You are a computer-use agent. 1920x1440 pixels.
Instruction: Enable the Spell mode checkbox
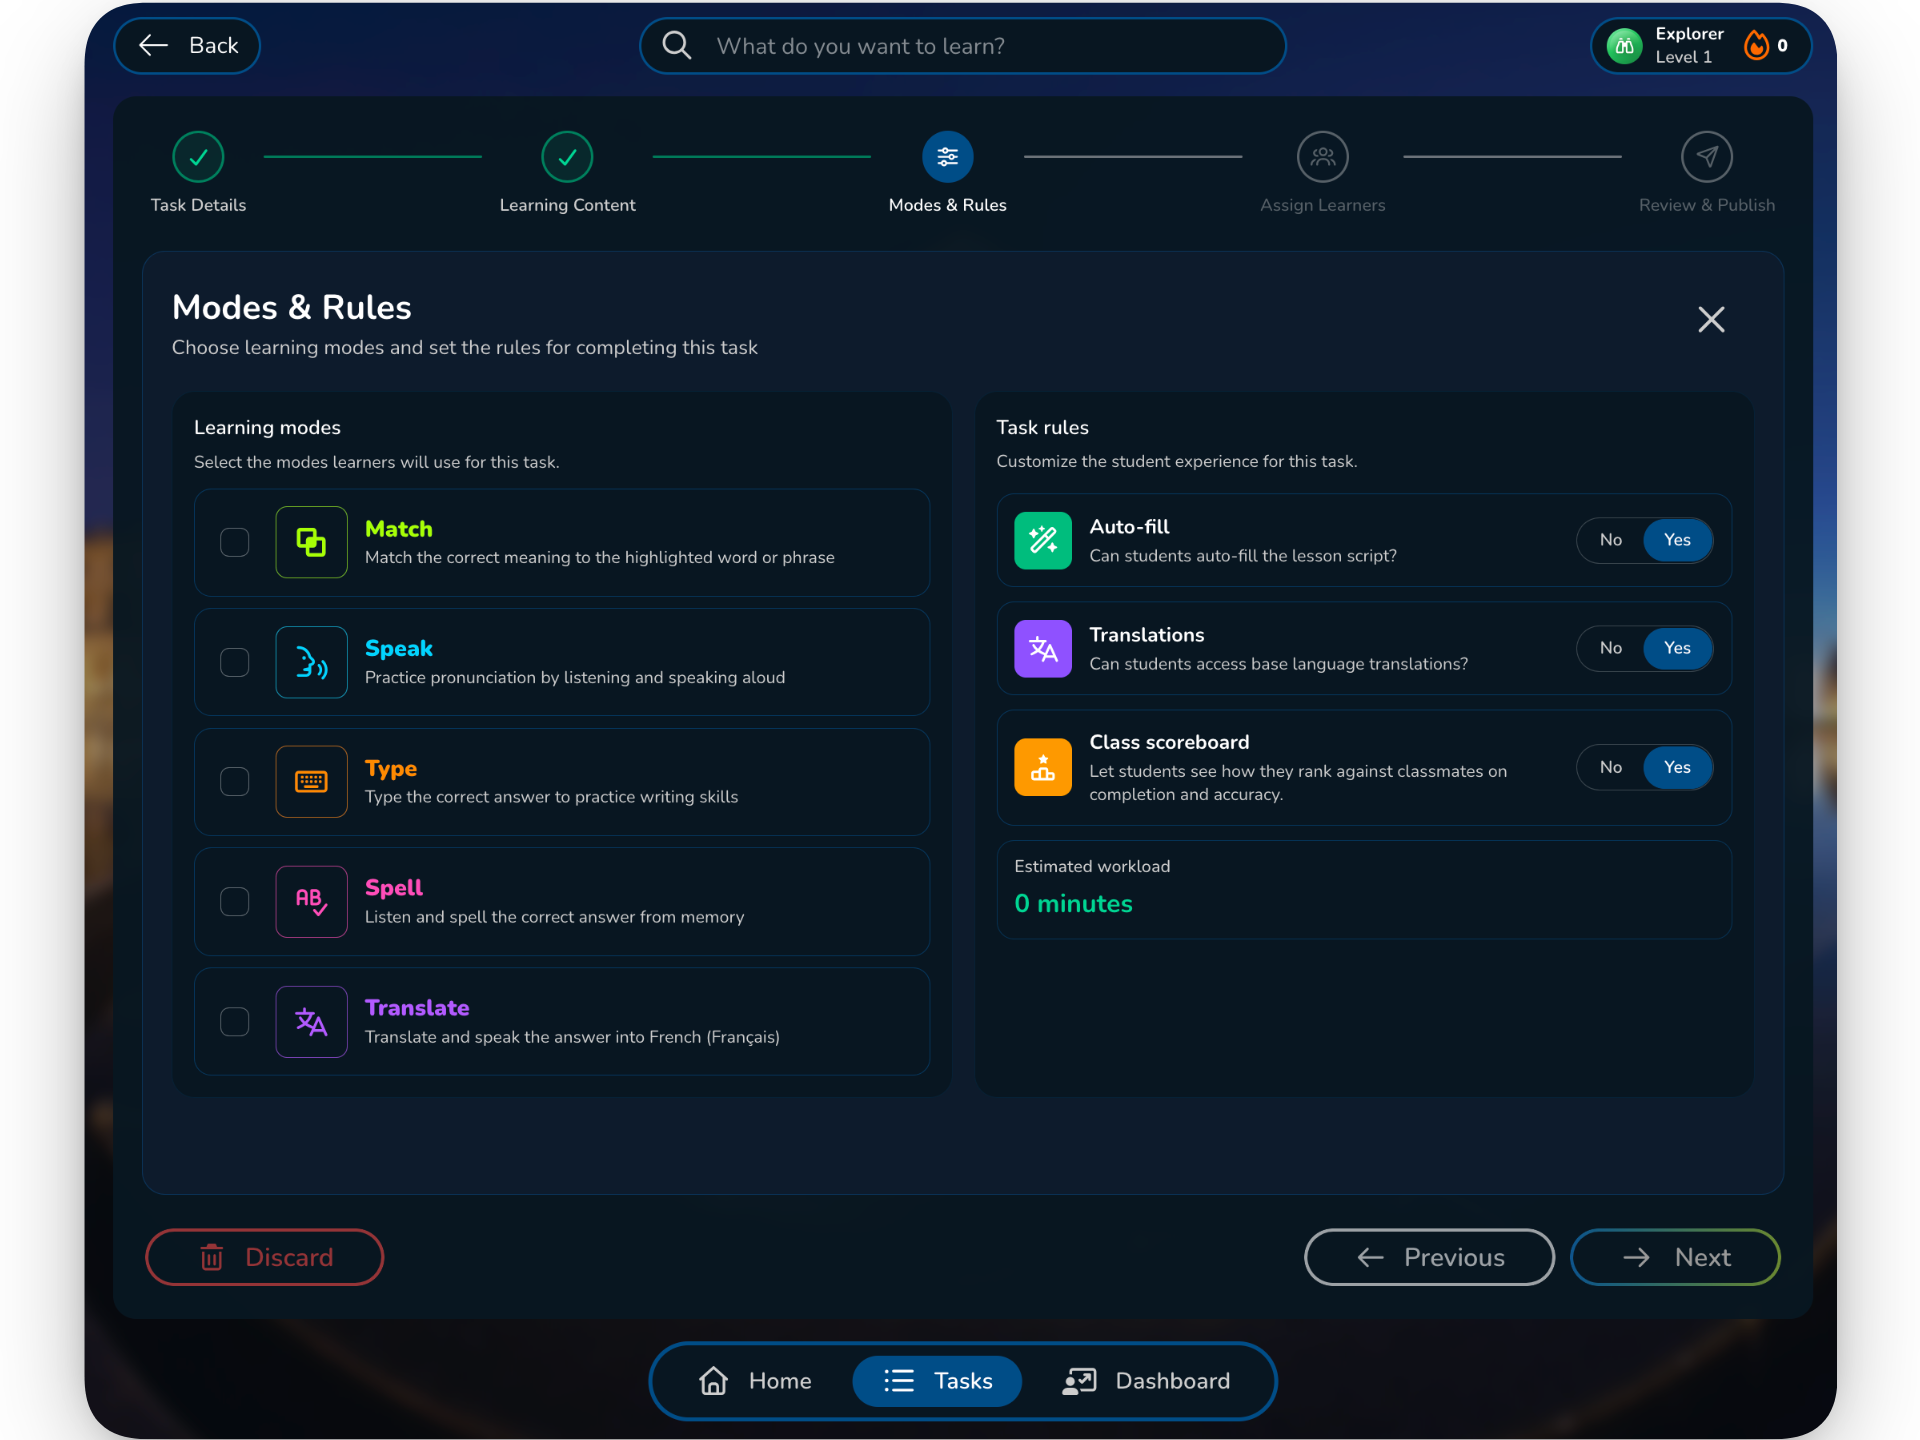pyautogui.click(x=235, y=901)
